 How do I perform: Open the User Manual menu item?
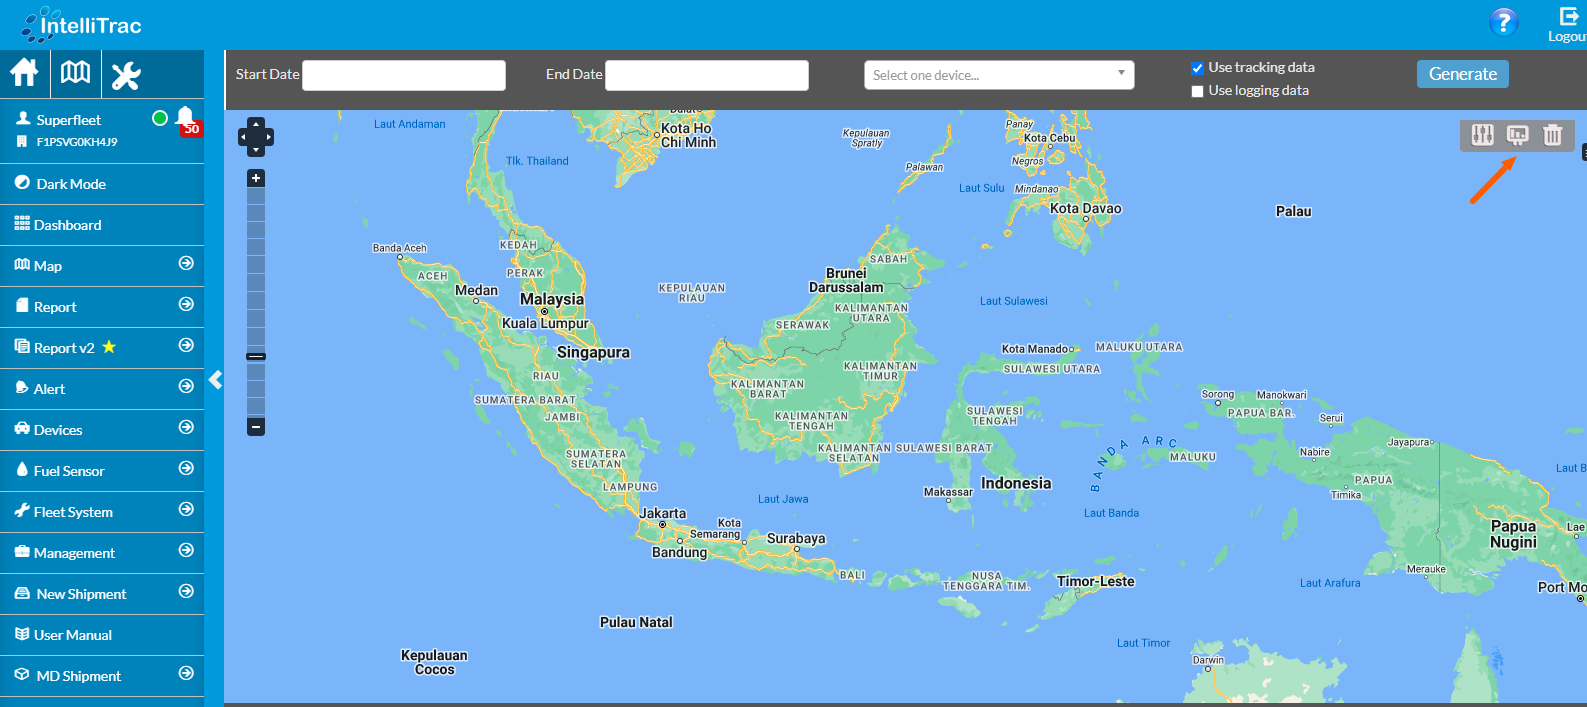click(x=72, y=635)
